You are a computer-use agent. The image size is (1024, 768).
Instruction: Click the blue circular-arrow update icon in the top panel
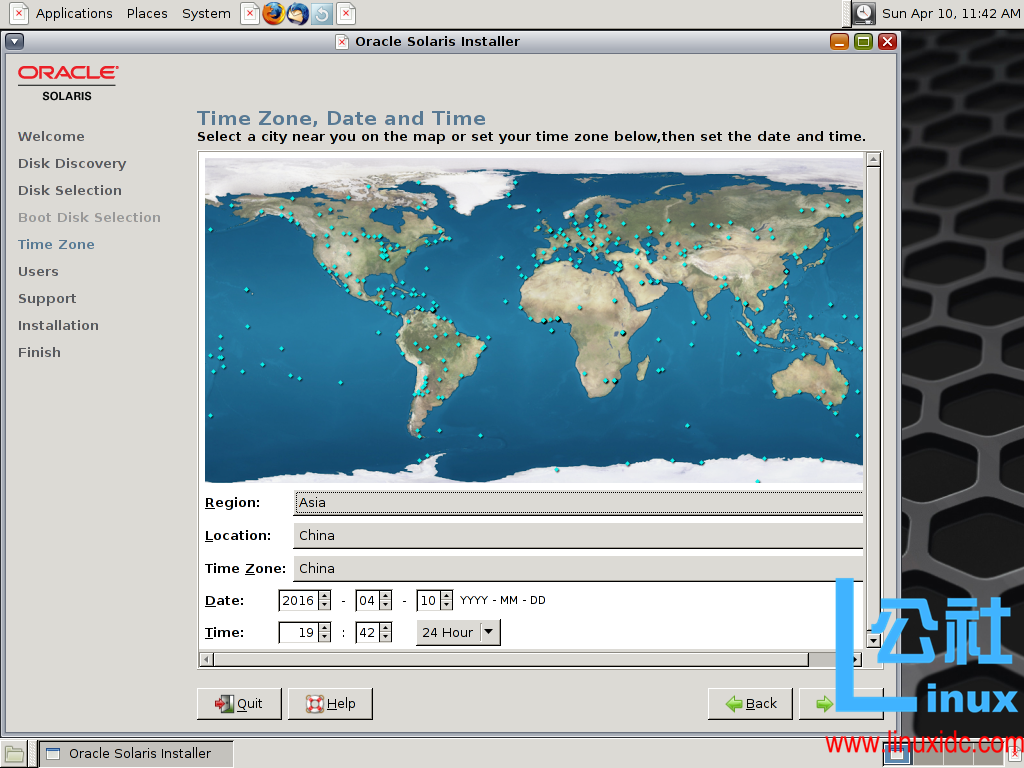322,13
